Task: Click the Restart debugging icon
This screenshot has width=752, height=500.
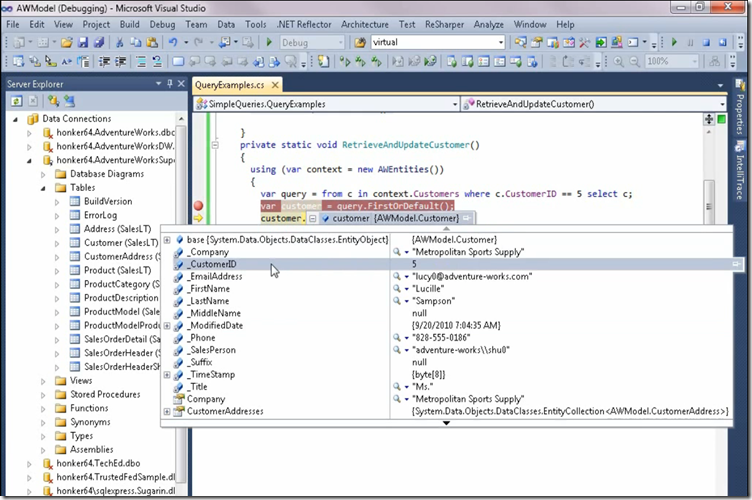Action: (x=723, y=43)
